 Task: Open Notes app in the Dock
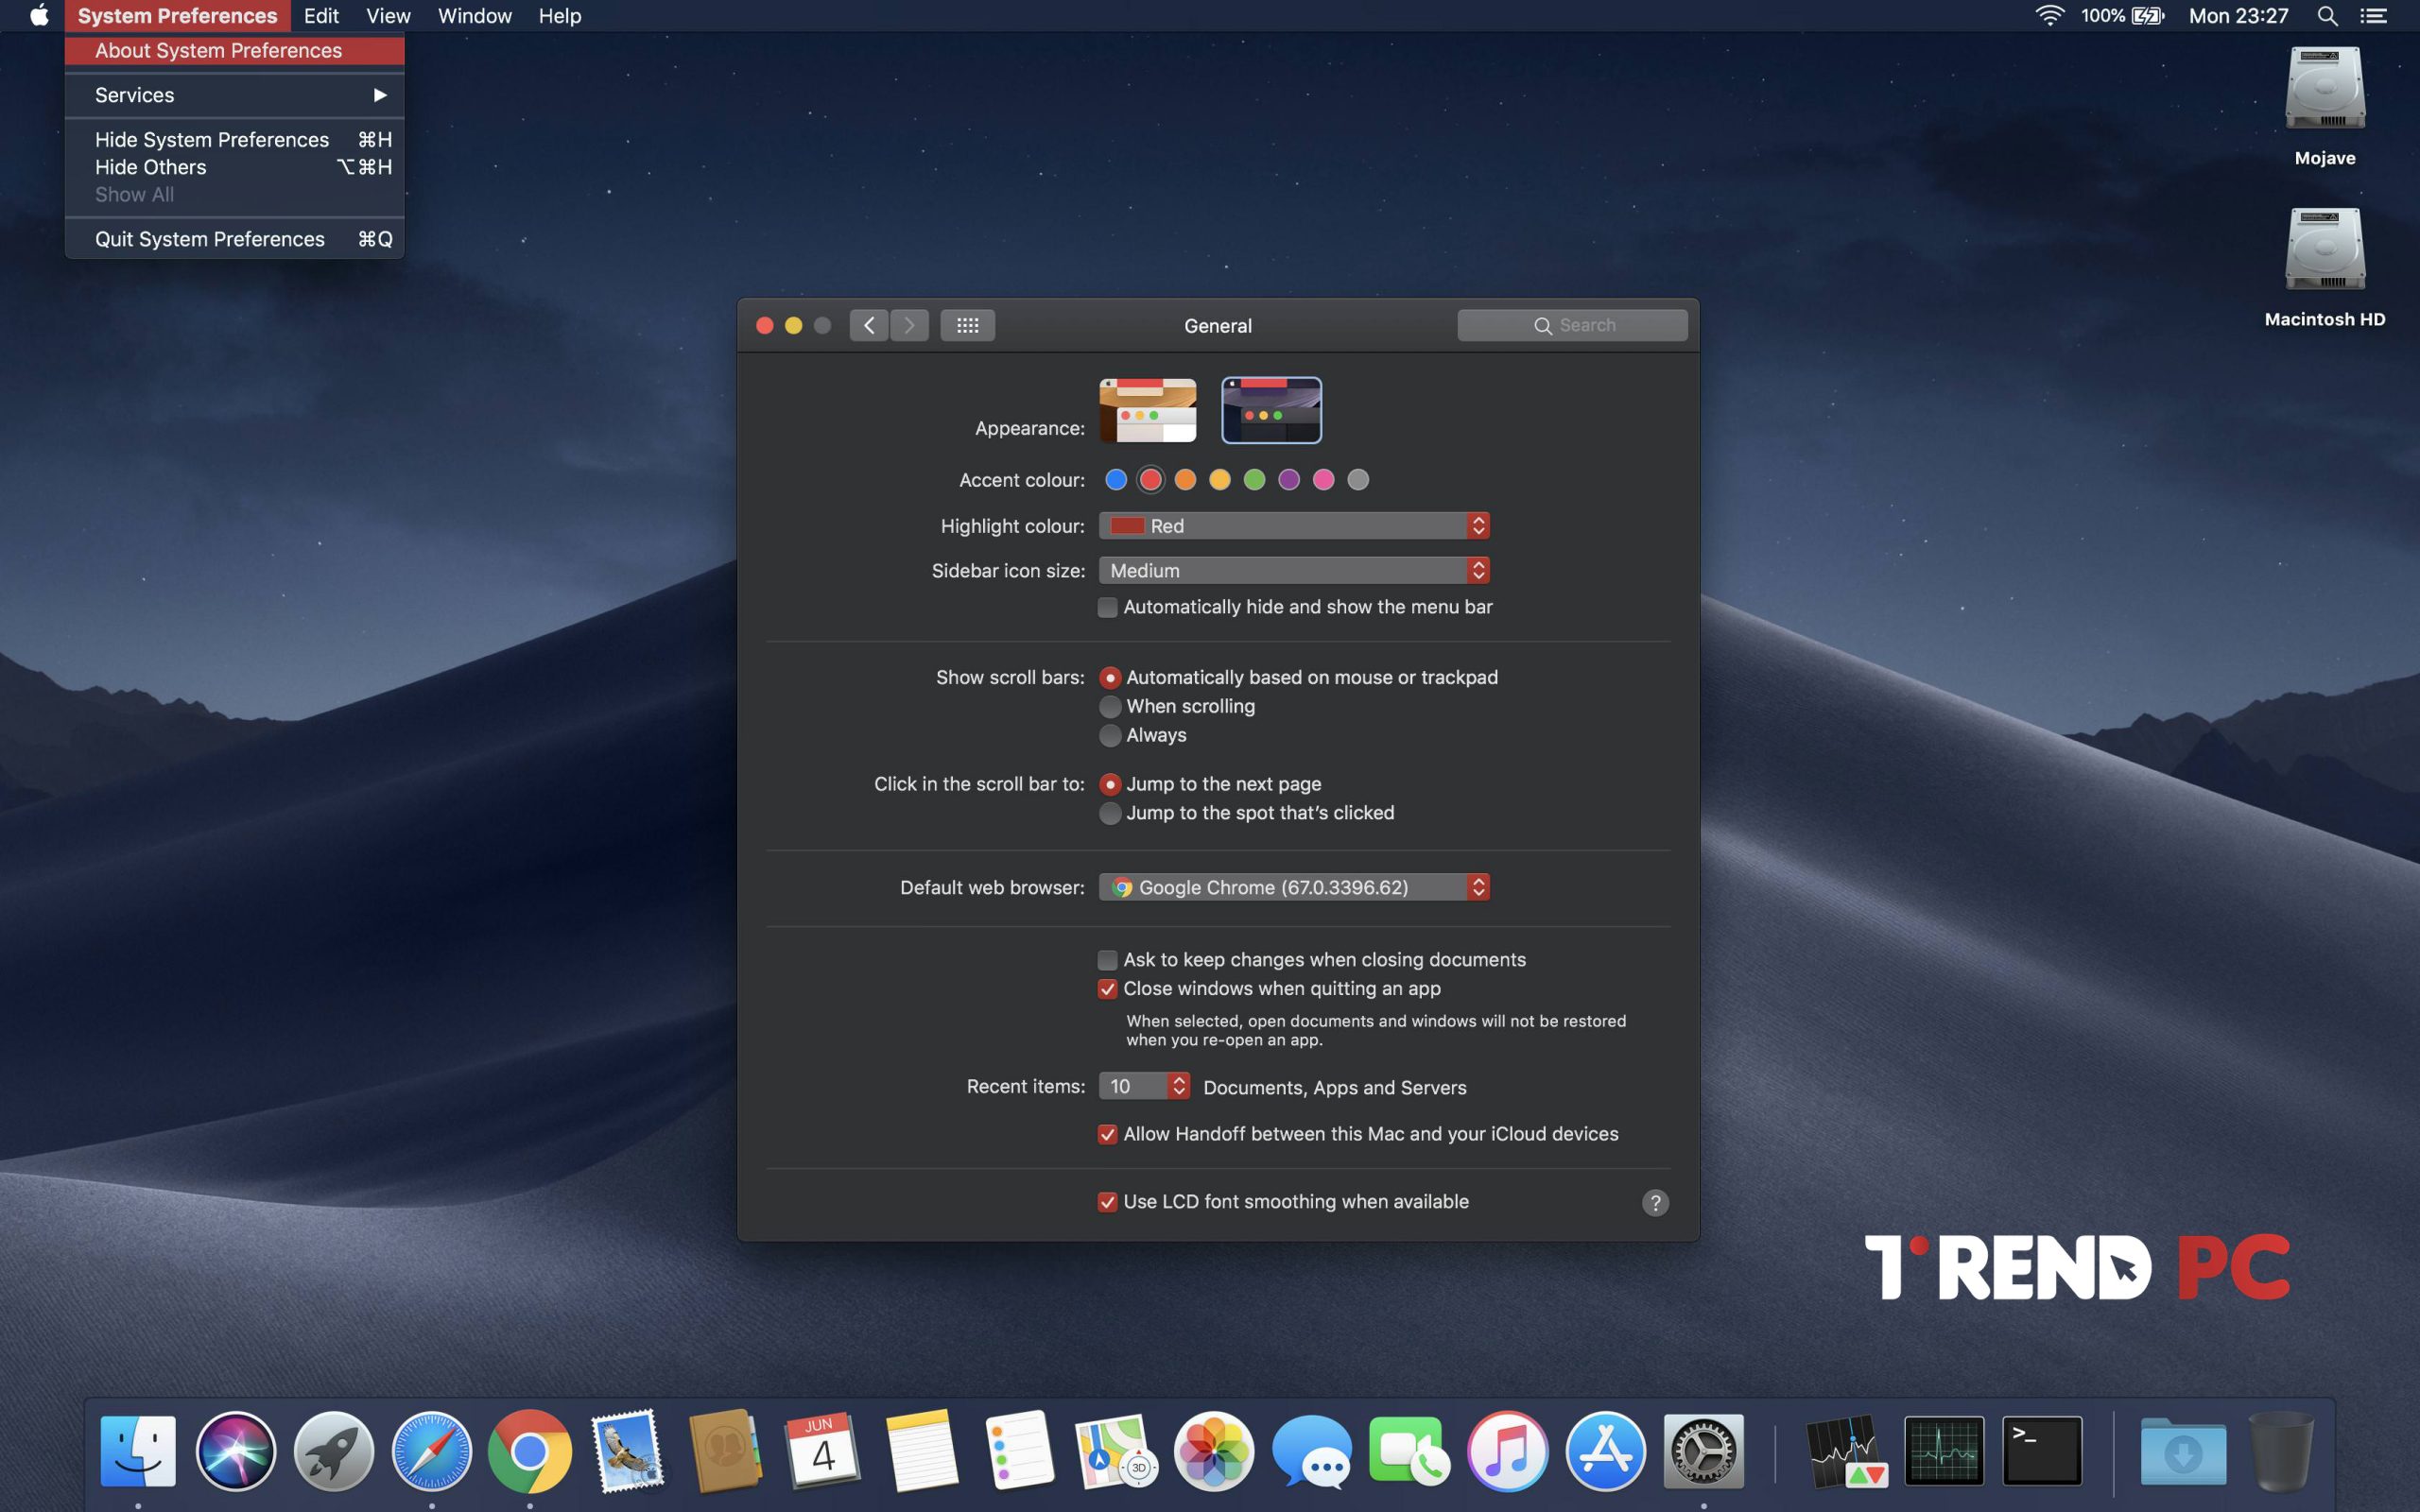pos(921,1450)
